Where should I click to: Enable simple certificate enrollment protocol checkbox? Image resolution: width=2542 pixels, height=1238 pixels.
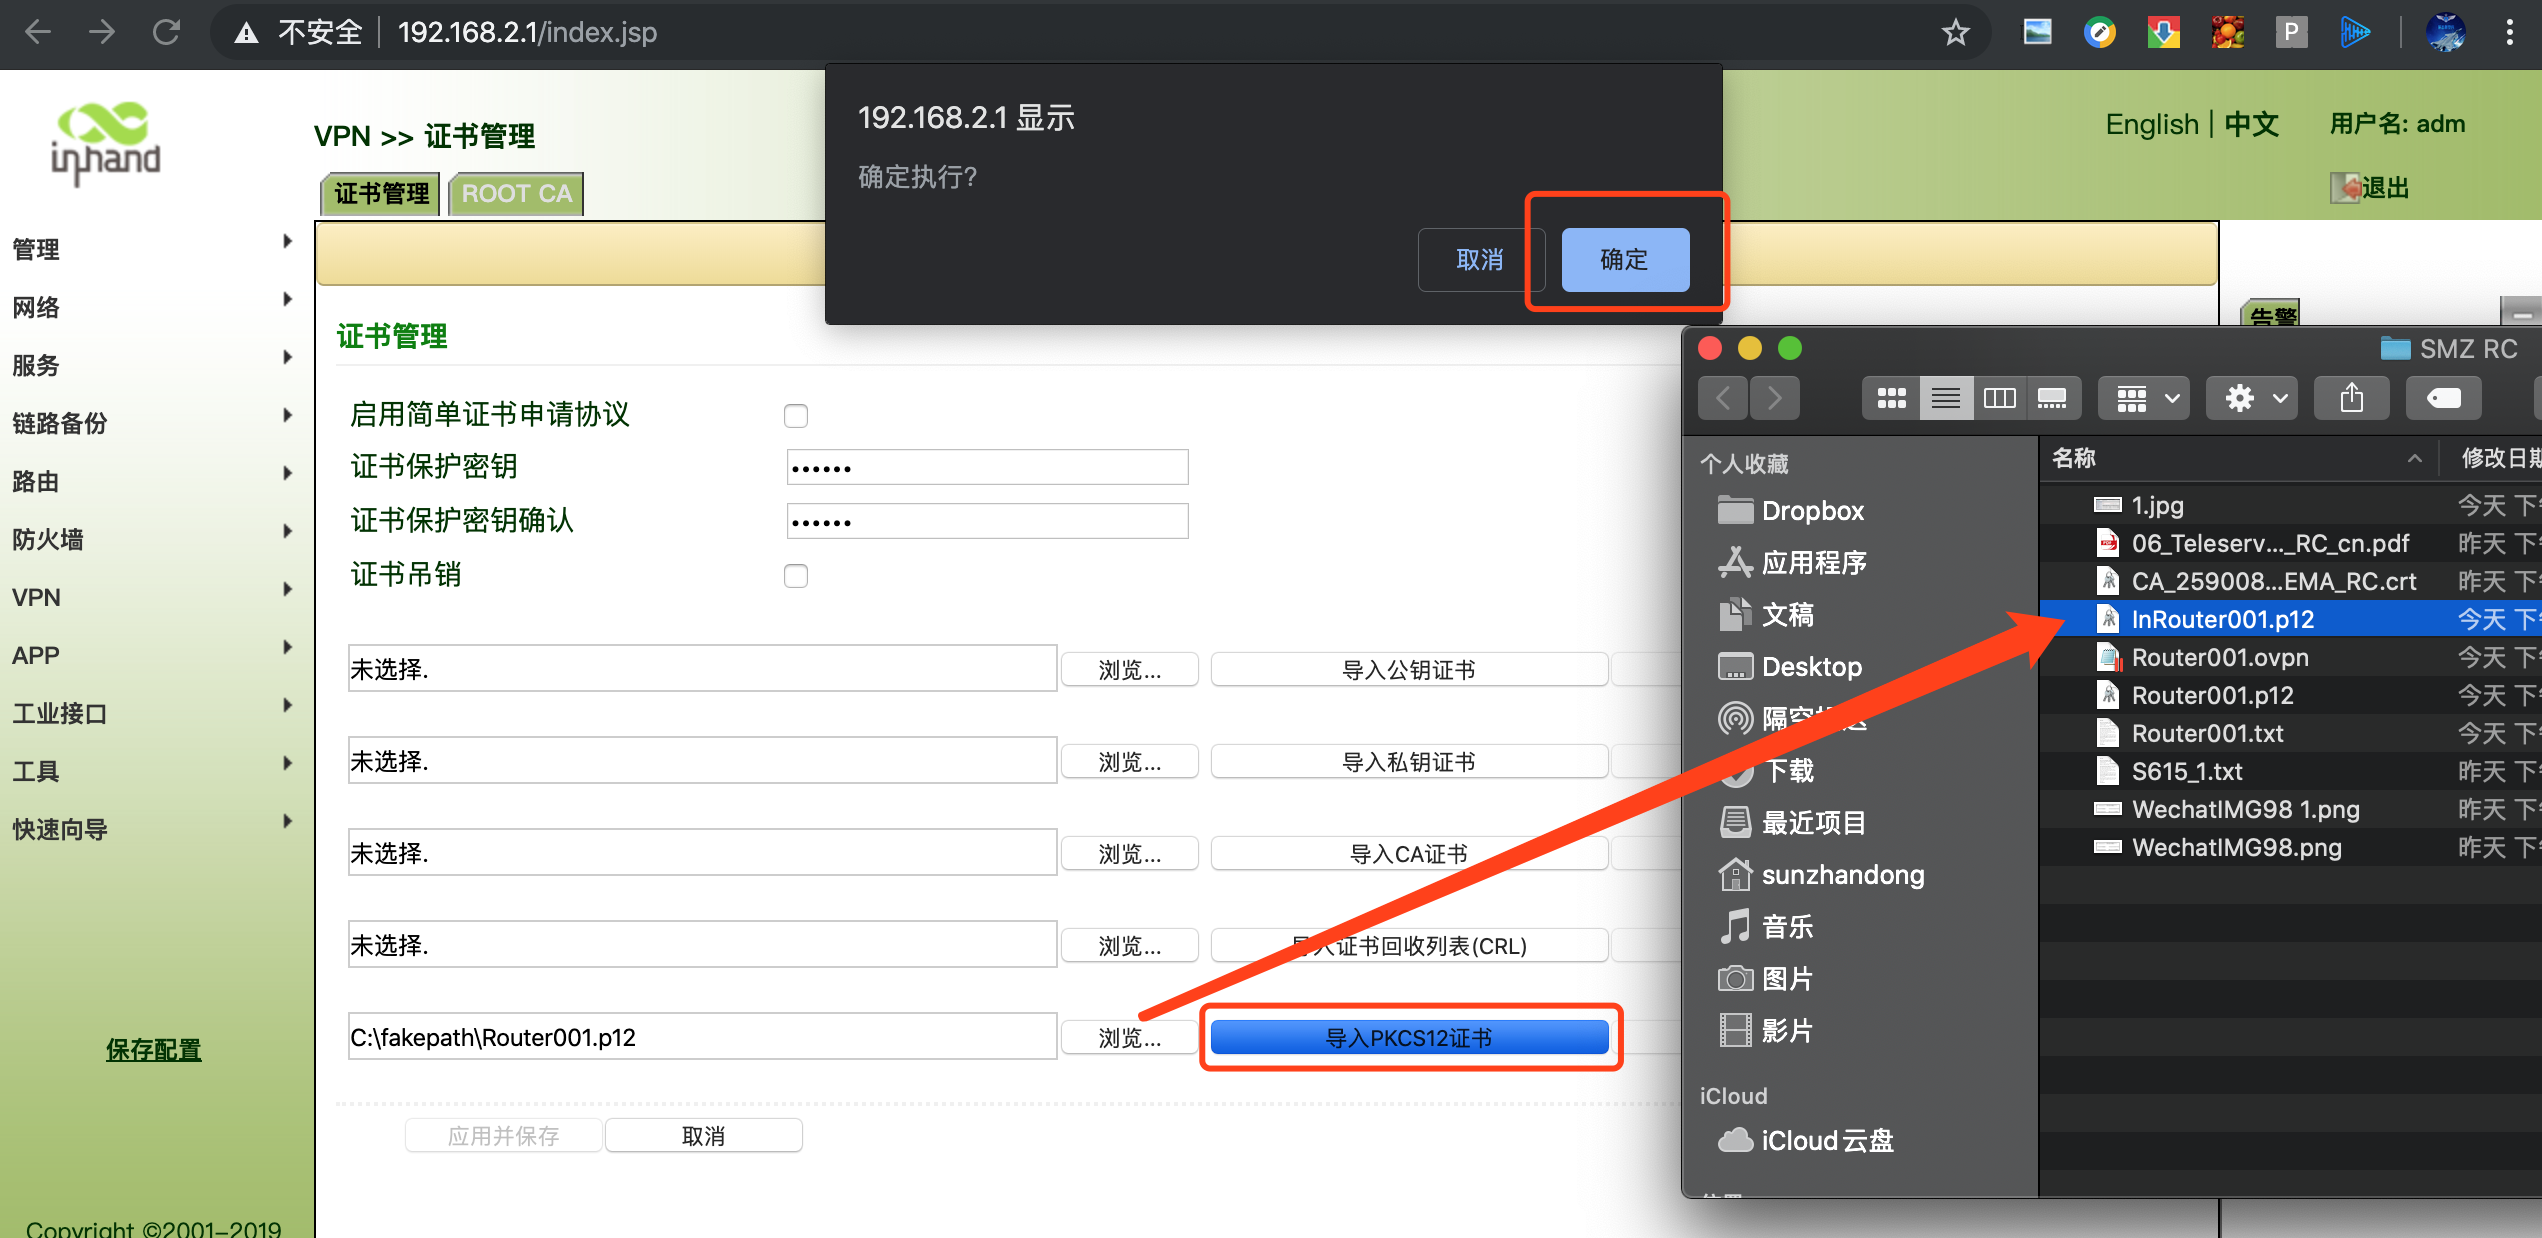796,416
